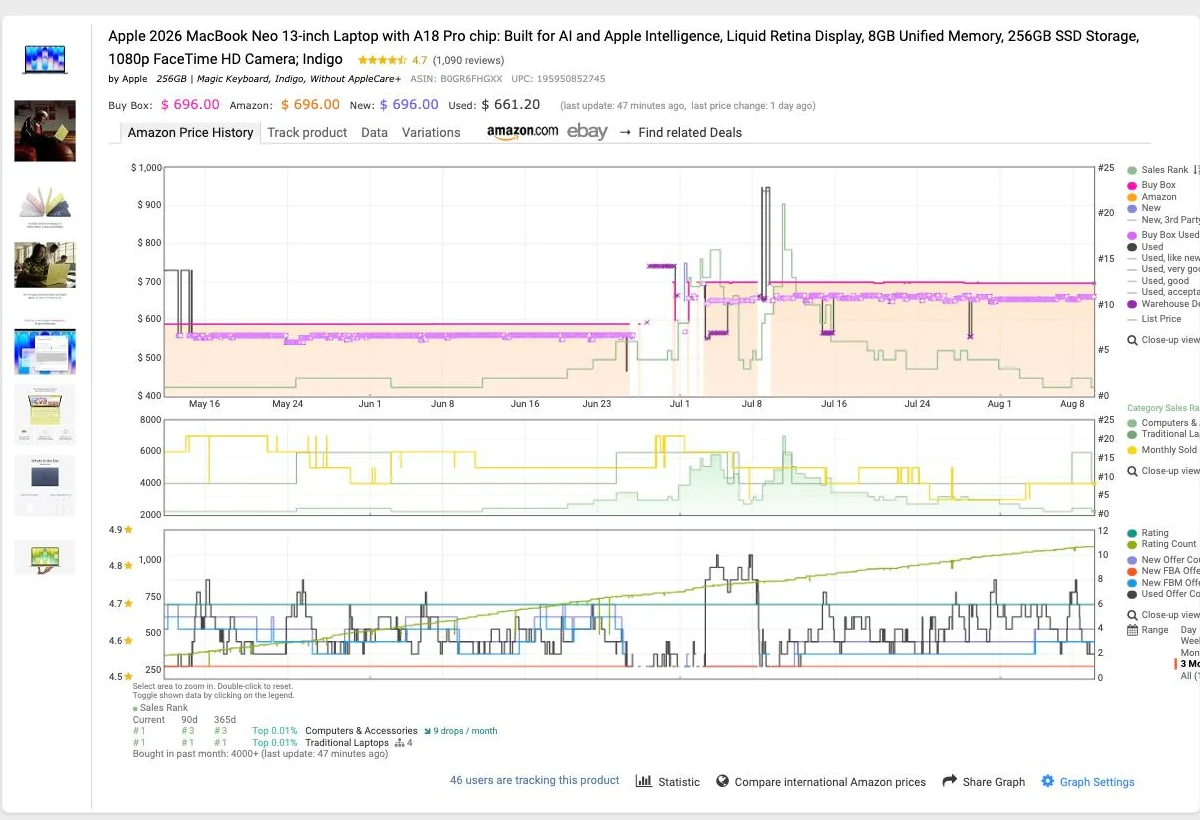Viewport: 1200px width, 820px height.
Task: Toggle Traditional Laptops category rank legend
Action: 1163,434
